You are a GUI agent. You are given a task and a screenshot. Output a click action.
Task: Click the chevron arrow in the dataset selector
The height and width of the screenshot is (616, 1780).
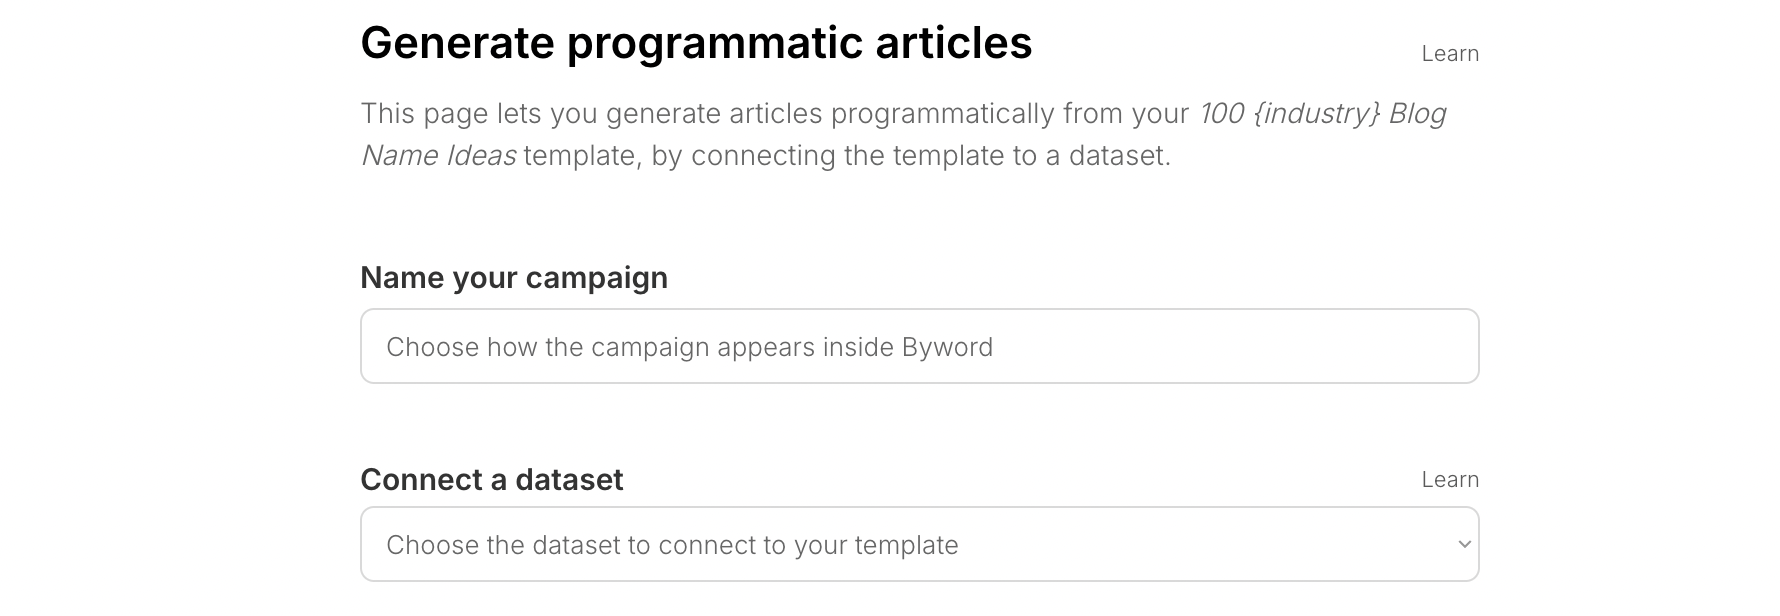coord(1464,545)
